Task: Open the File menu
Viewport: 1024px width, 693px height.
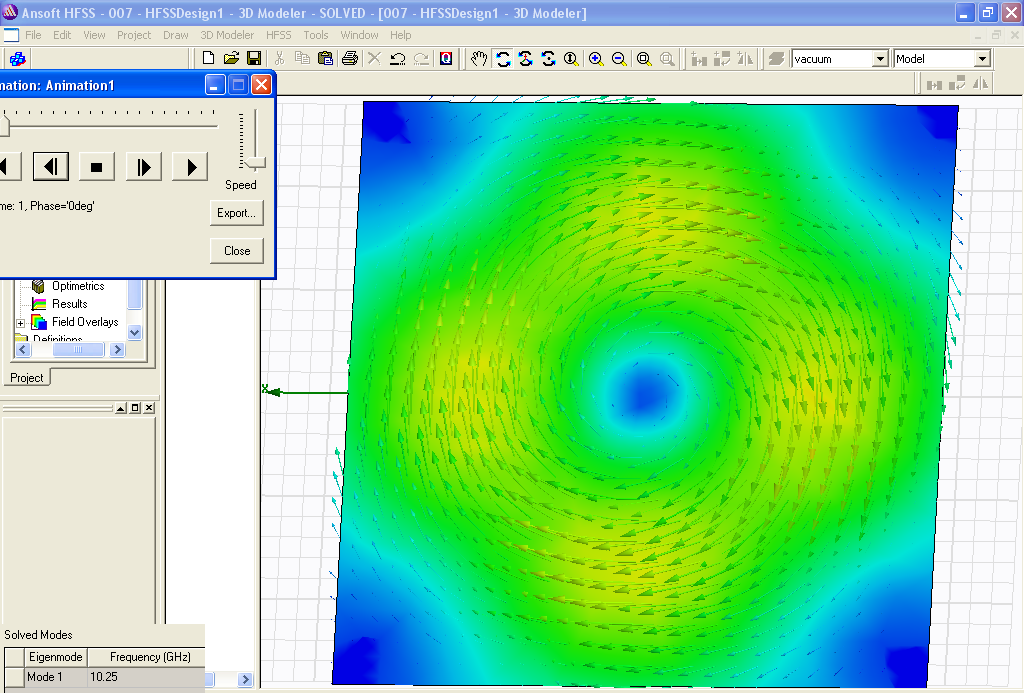Action: [33, 35]
